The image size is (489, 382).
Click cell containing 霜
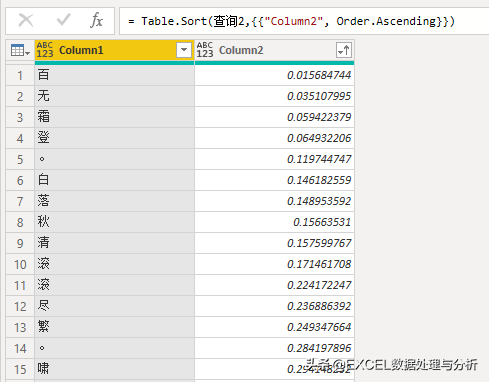click(x=114, y=117)
